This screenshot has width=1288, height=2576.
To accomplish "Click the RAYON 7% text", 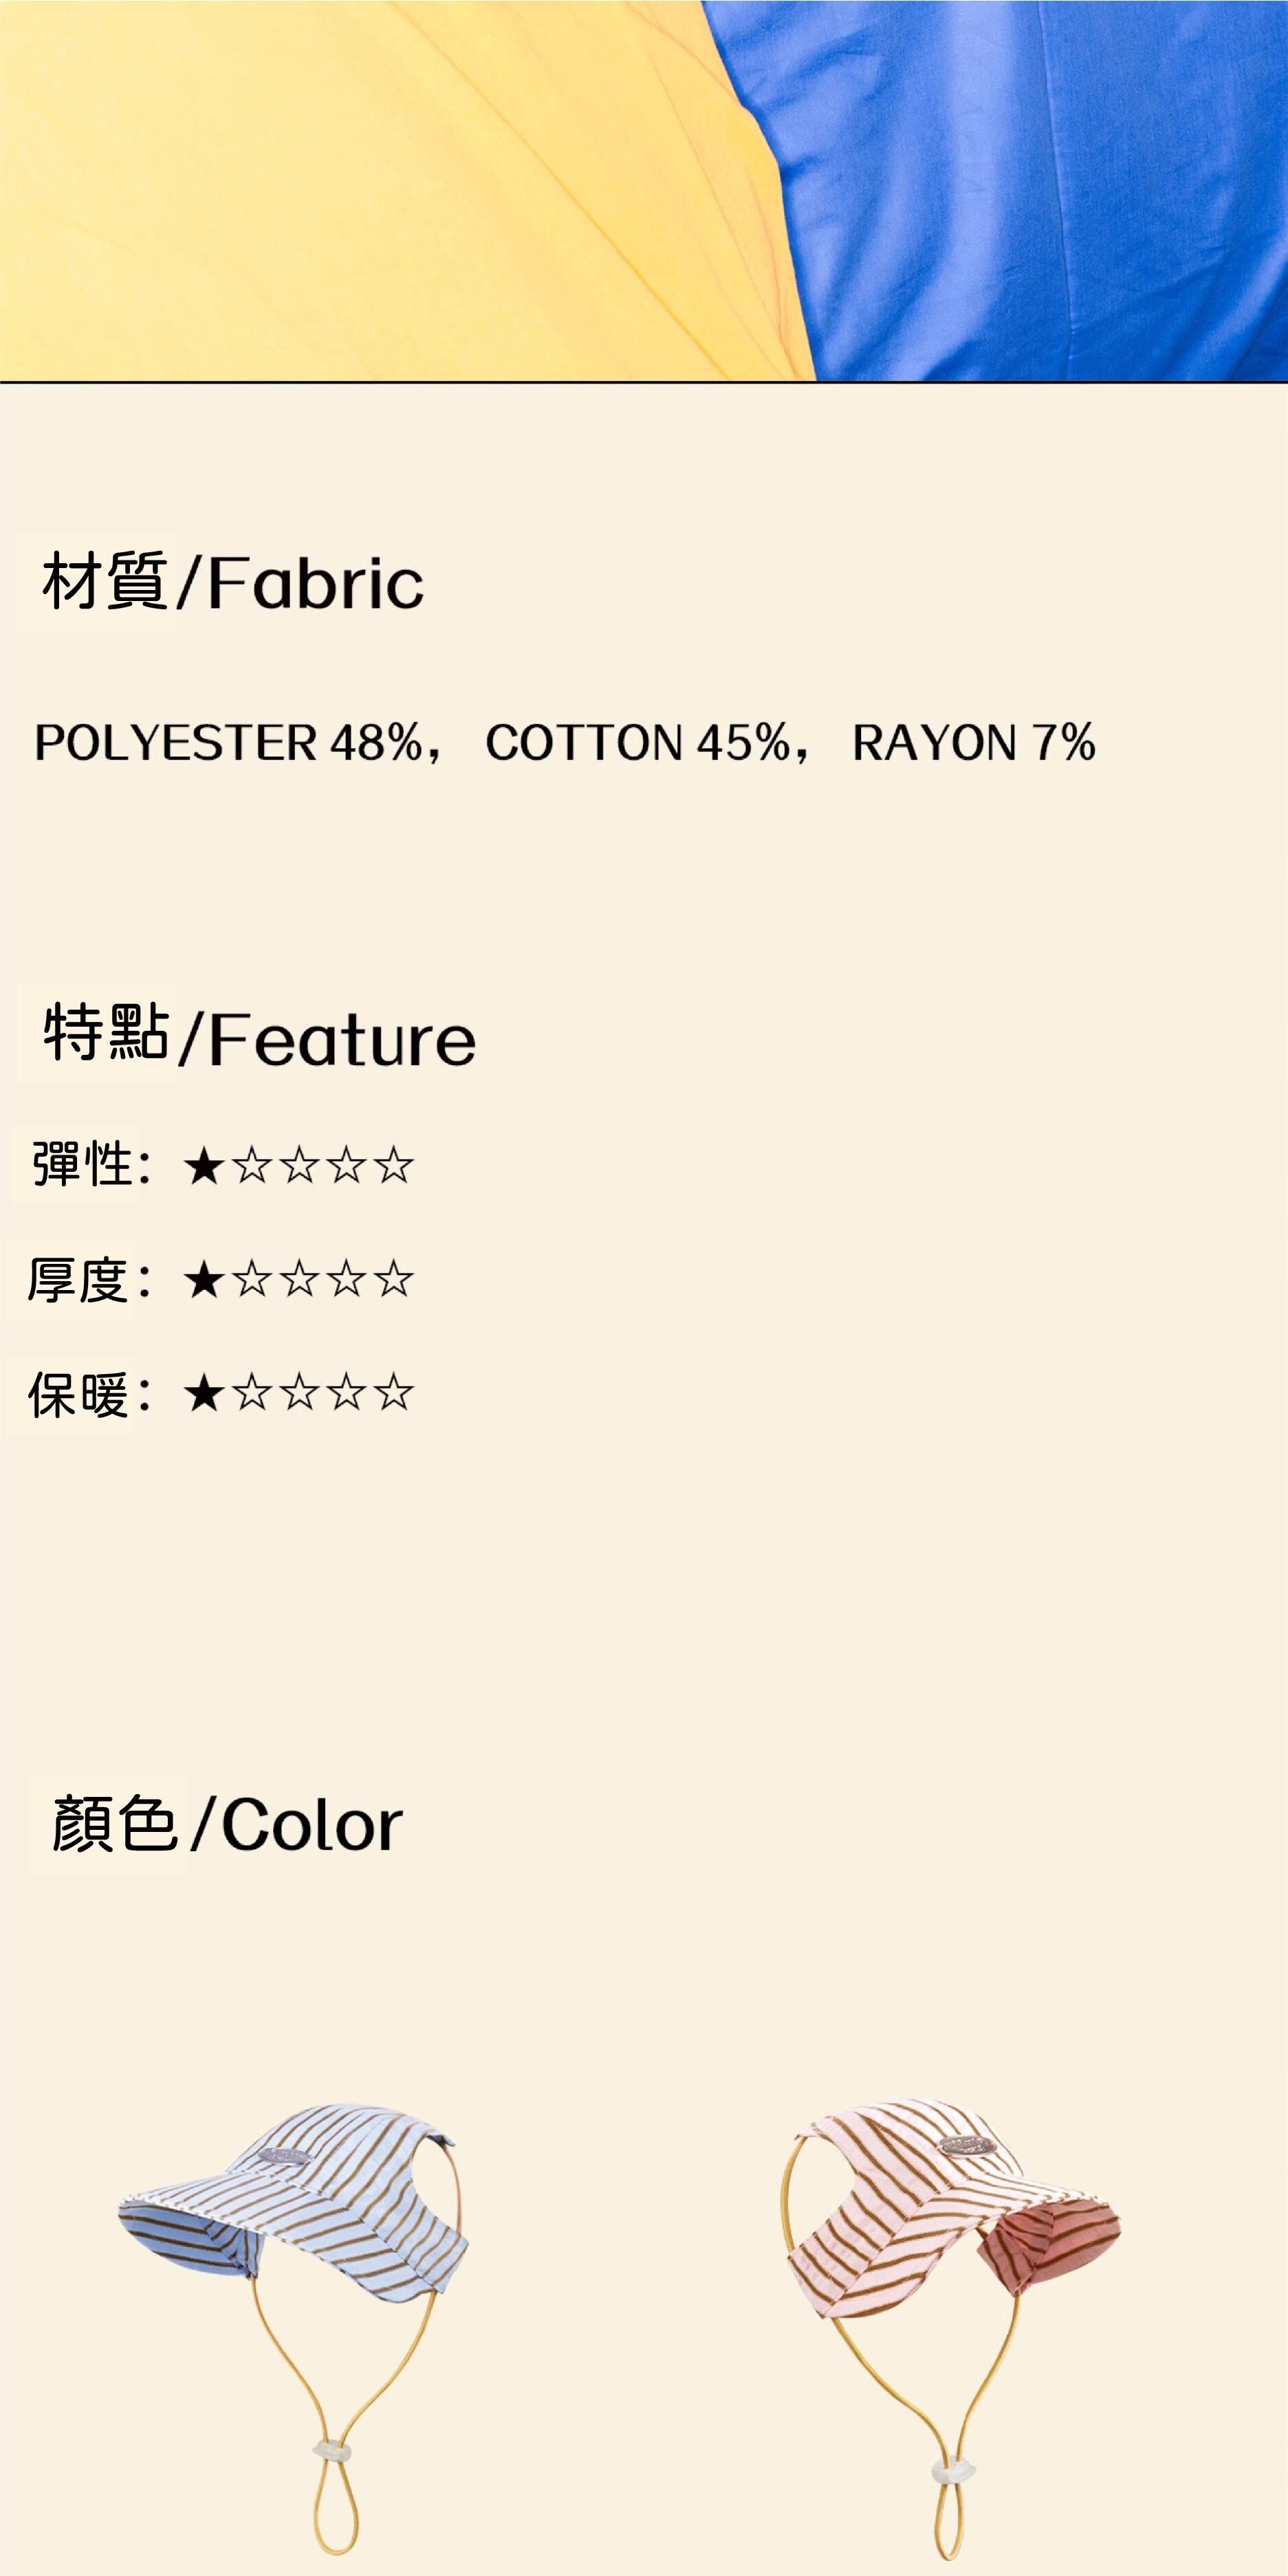I will (973, 743).
